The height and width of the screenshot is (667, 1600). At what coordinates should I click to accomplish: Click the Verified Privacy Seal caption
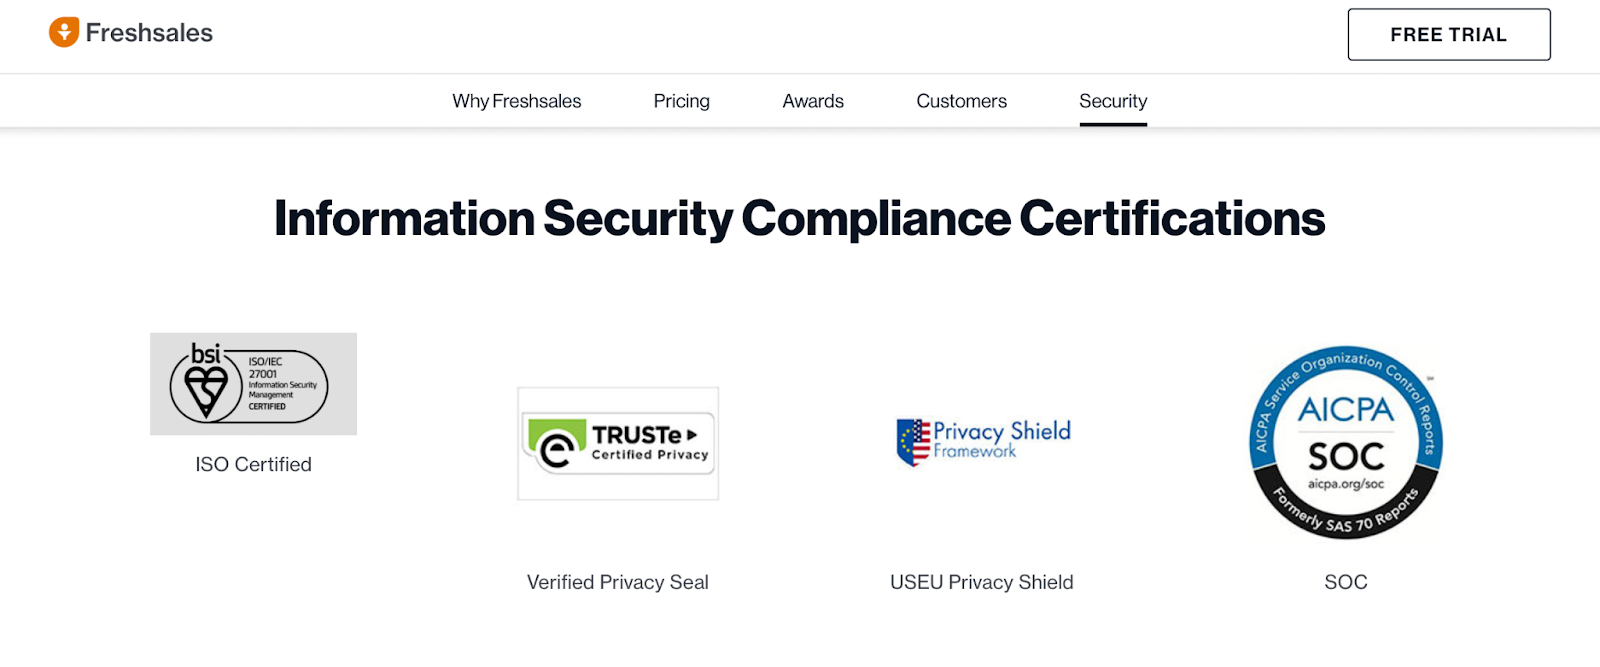point(617,582)
